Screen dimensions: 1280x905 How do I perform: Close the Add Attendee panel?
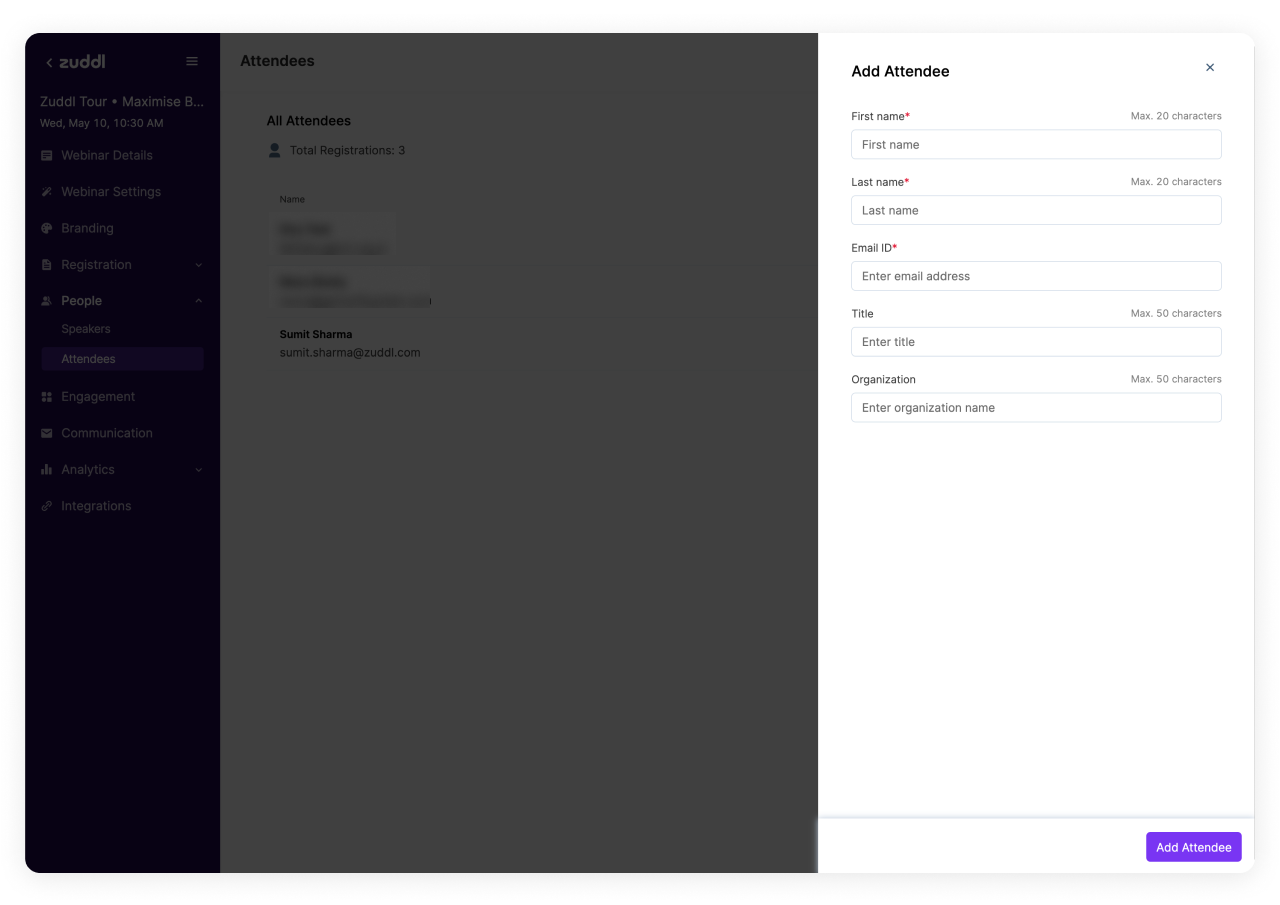(1210, 68)
